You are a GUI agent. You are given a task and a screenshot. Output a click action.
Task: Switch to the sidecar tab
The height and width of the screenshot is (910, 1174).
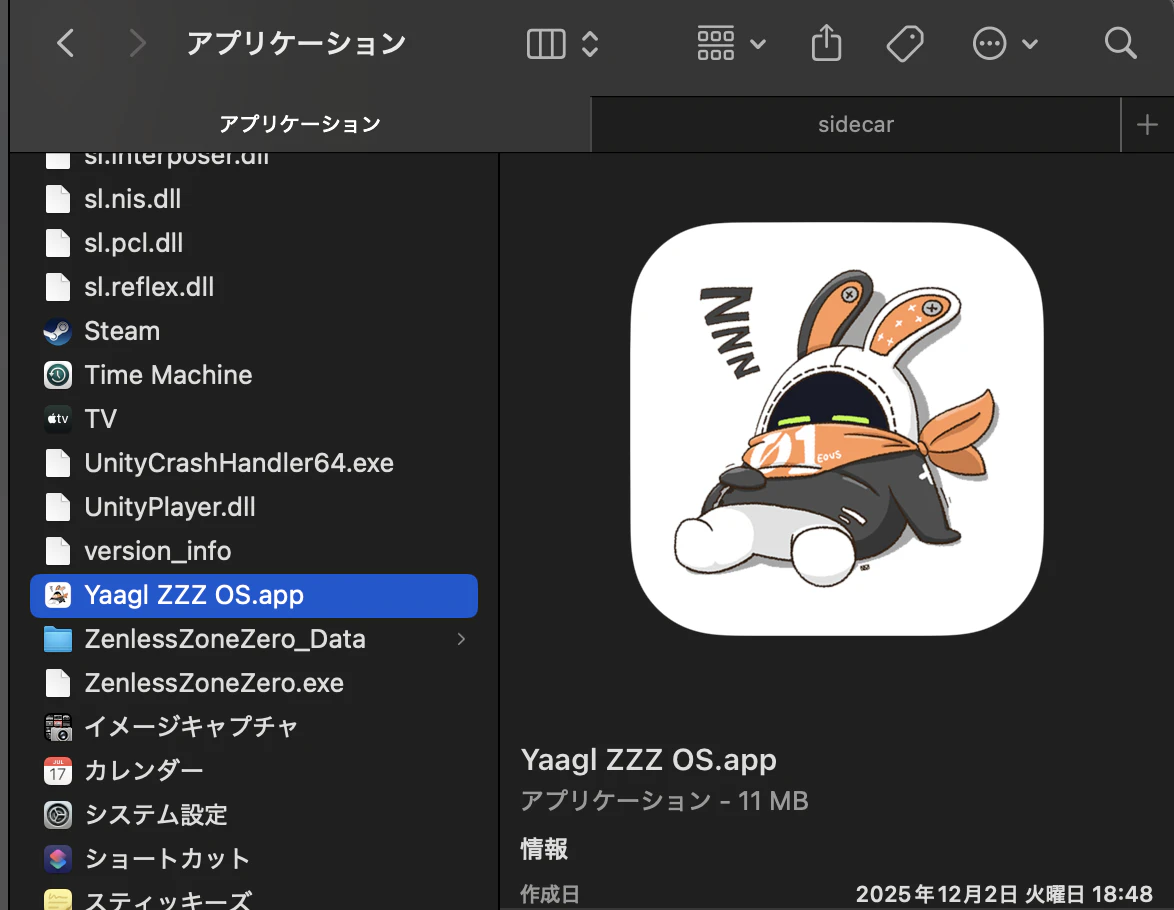click(855, 125)
